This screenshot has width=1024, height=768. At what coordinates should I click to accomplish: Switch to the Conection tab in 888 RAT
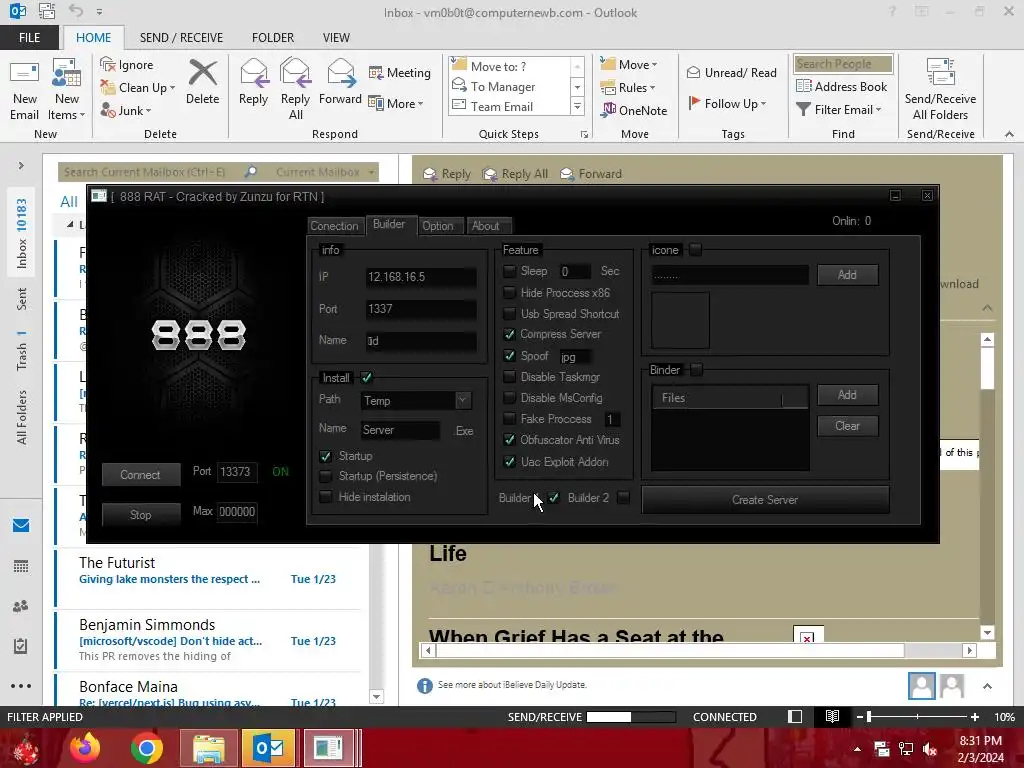click(x=334, y=226)
